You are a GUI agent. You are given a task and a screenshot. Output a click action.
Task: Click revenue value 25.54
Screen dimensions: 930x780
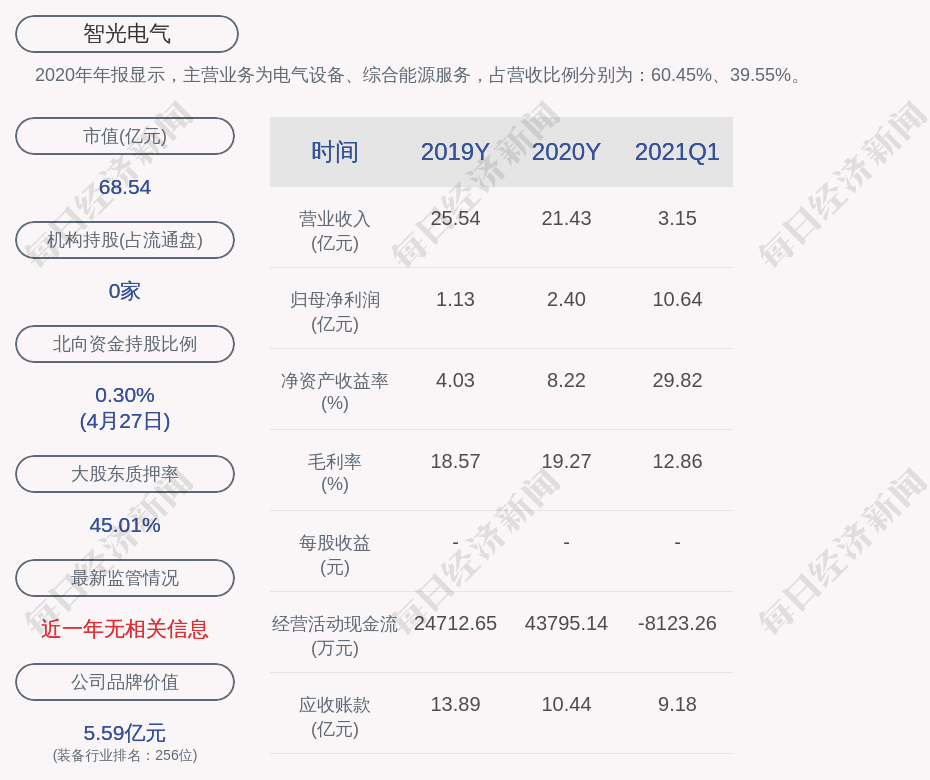click(455, 218)
